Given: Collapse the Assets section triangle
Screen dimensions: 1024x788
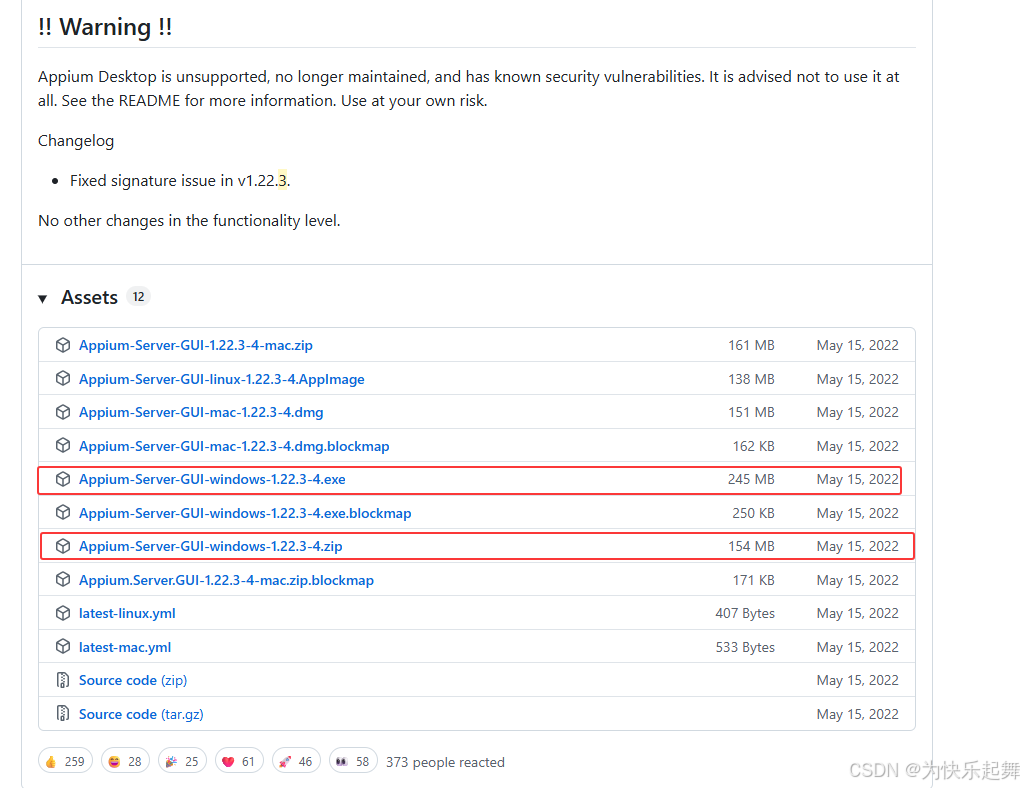Looking at the screenshot, I should [42, 299].
